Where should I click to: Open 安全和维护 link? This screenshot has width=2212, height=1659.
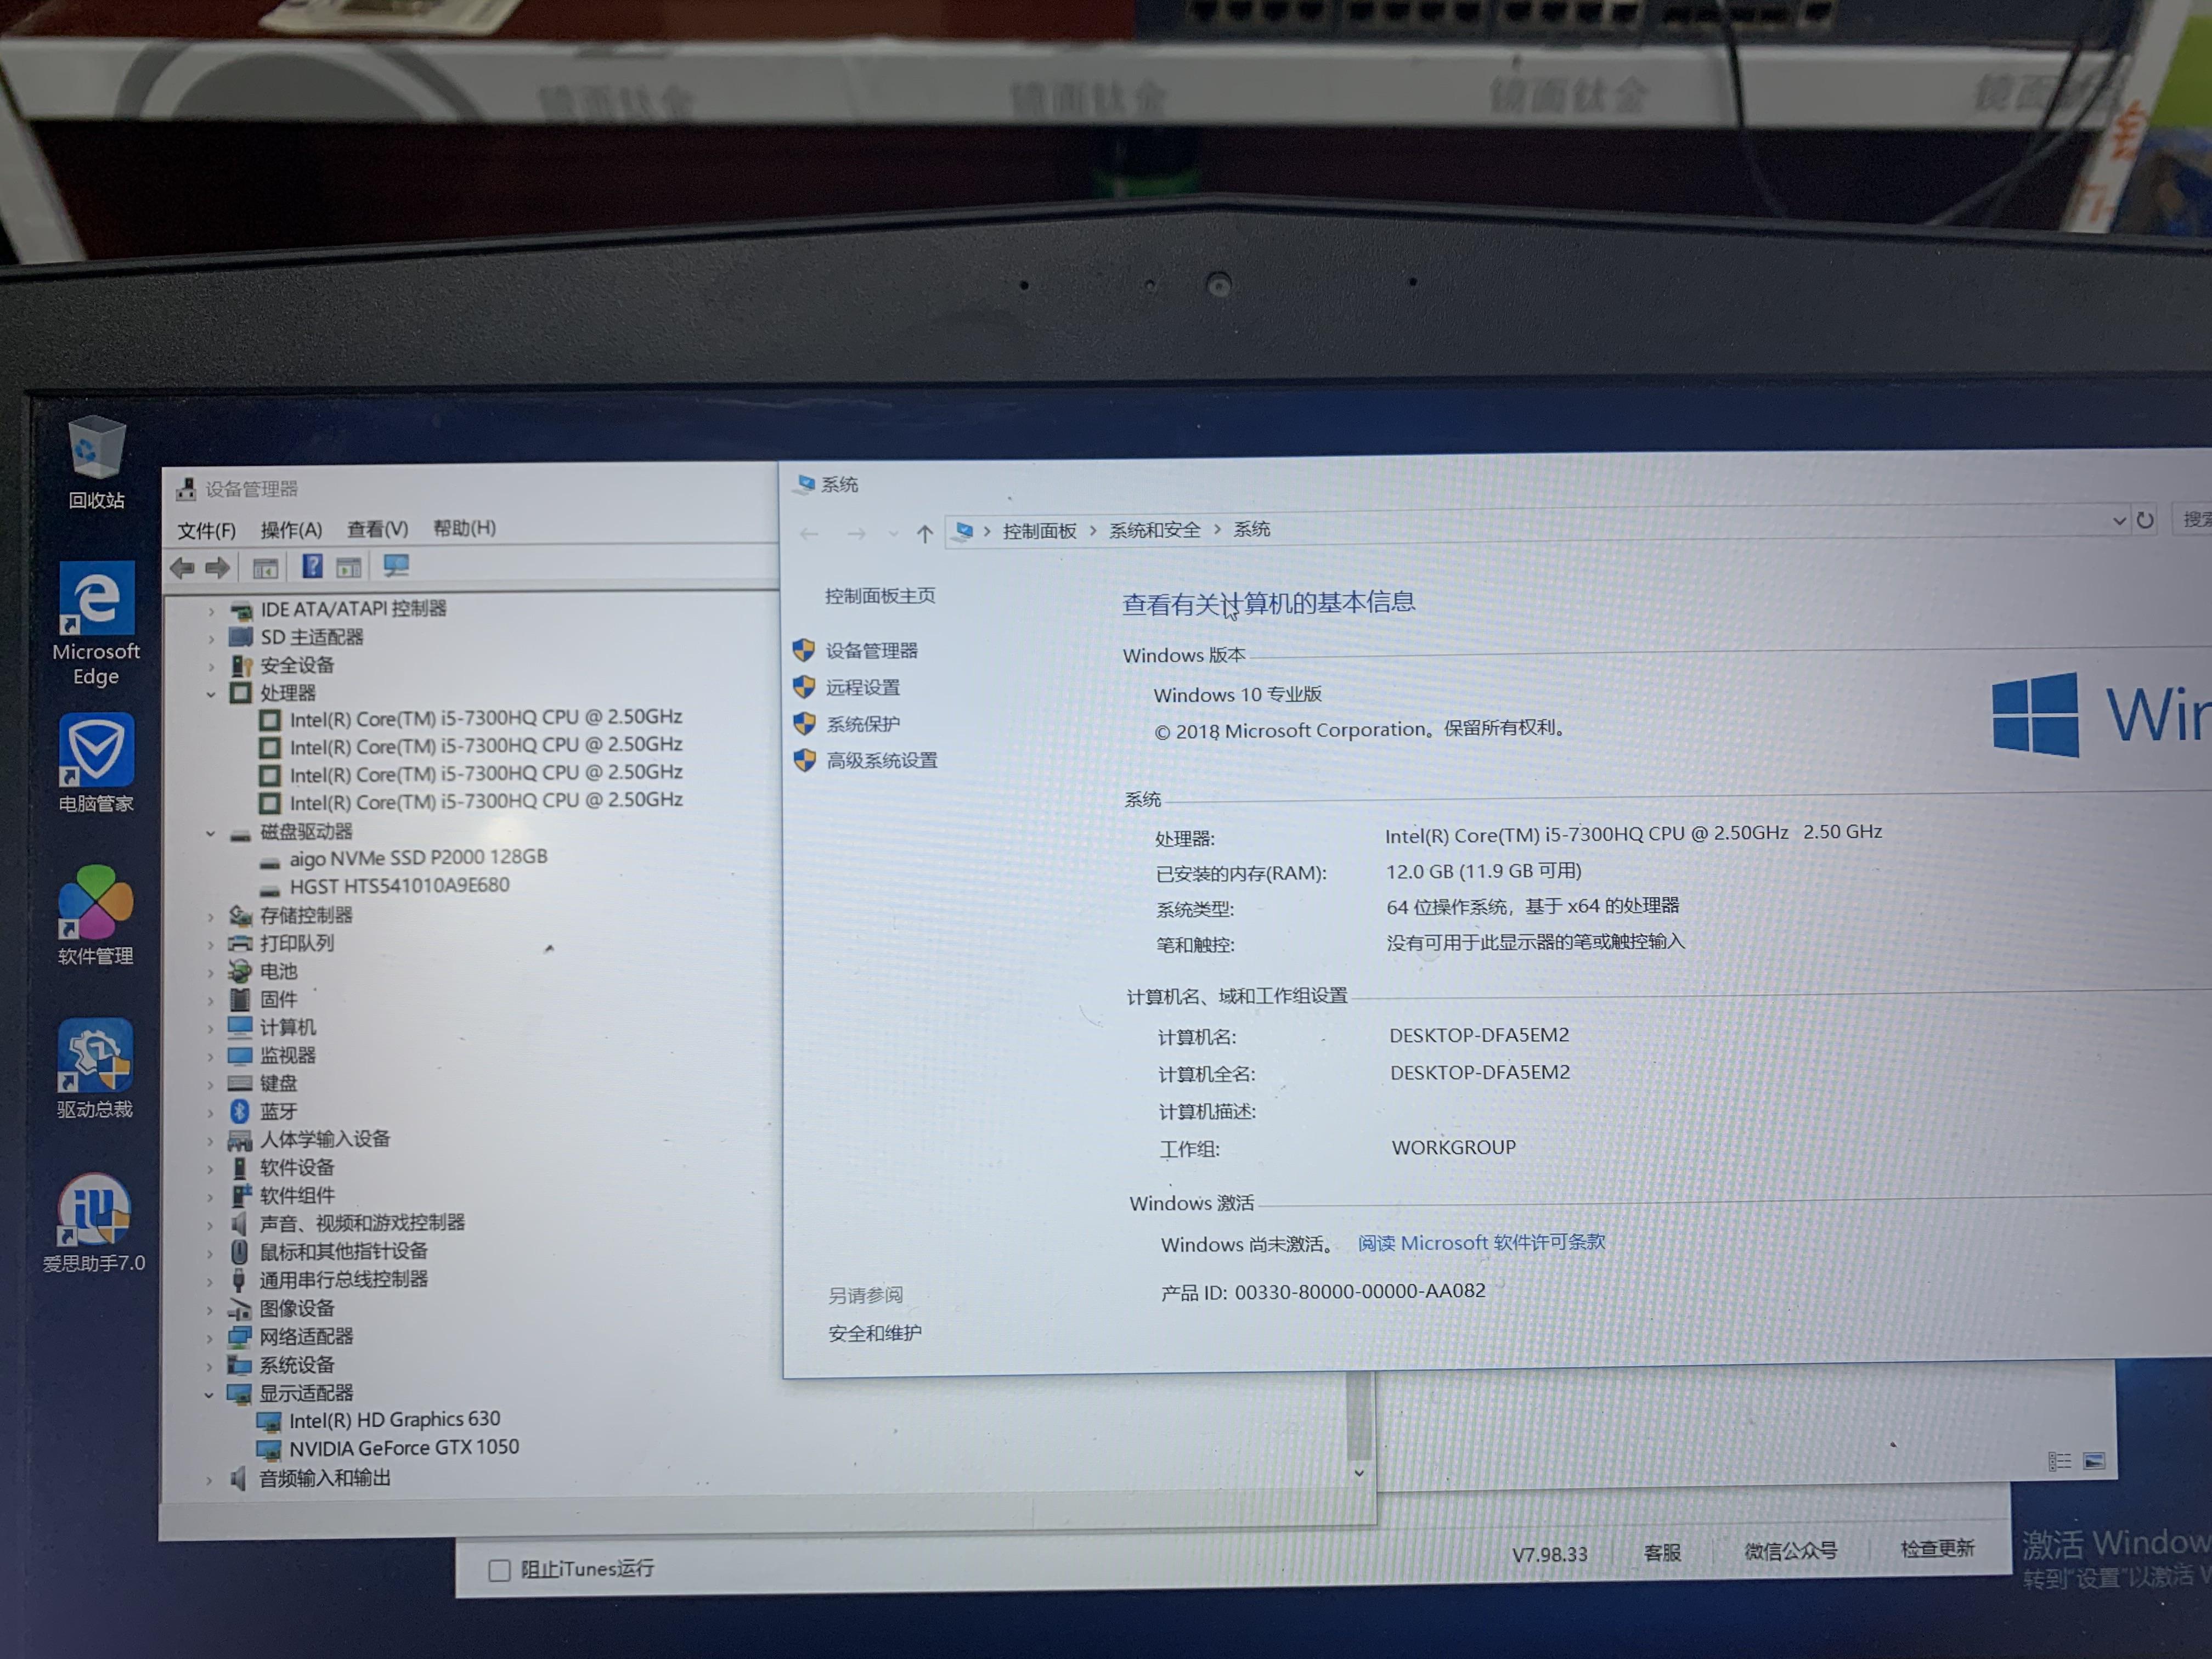875,1333
